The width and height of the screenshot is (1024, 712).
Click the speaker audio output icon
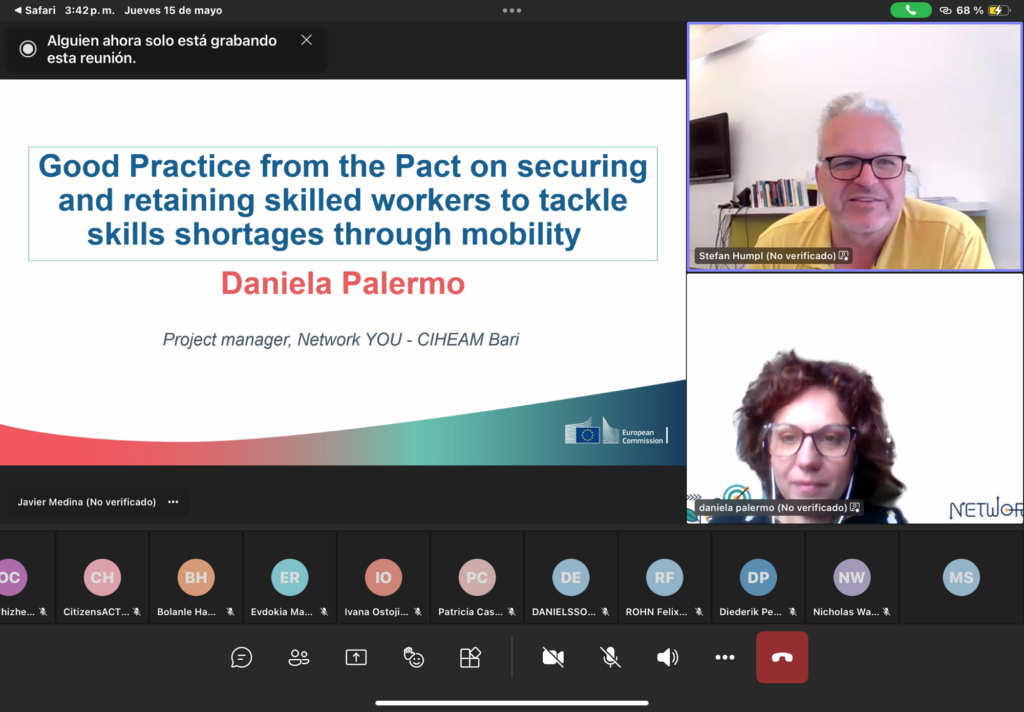[667, 657]
